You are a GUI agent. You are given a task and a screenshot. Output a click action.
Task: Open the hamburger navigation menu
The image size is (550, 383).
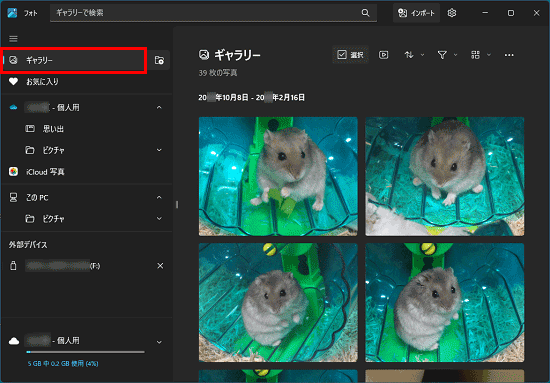pos(13,39)
